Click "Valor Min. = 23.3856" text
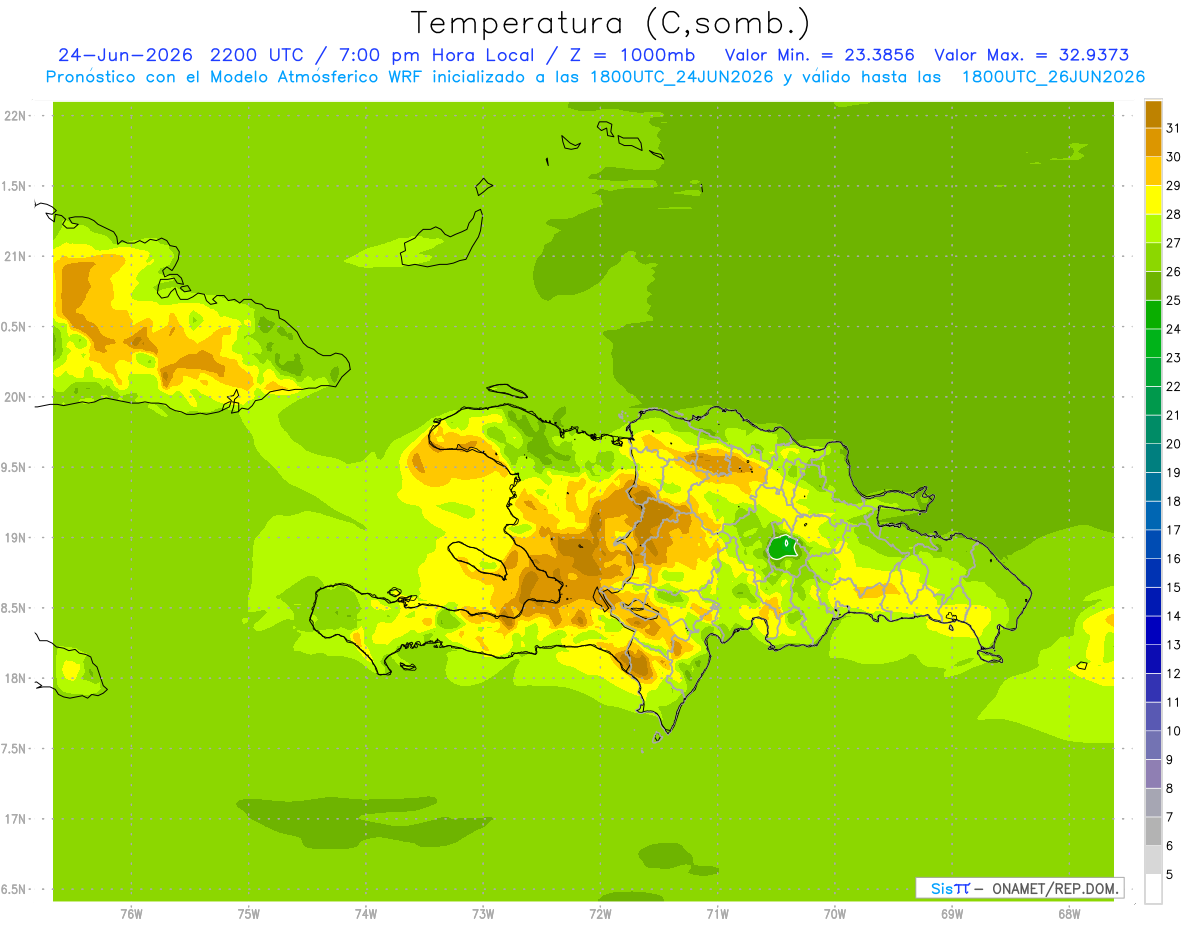Screen dimensions: 1200x927 (820, 55)
